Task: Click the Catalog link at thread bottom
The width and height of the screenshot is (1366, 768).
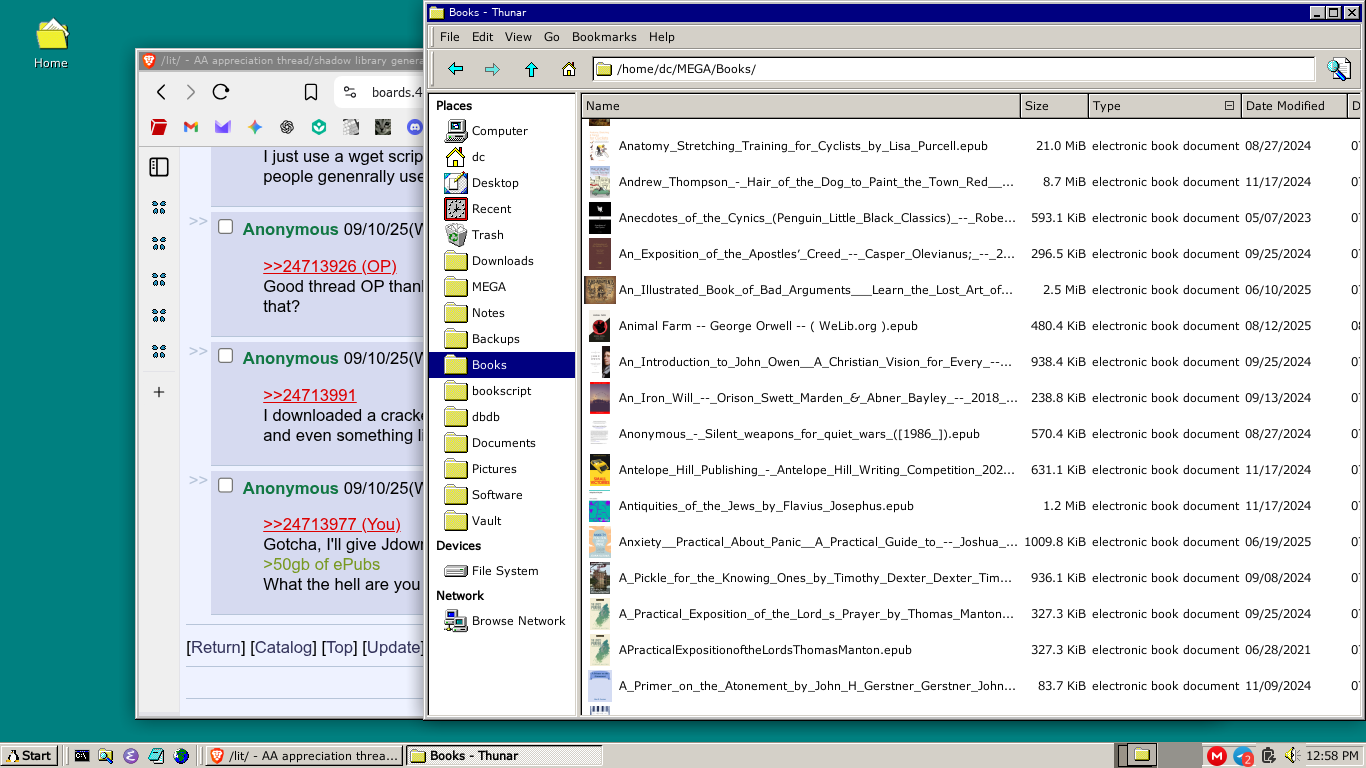Action: (x=283, y=647)
